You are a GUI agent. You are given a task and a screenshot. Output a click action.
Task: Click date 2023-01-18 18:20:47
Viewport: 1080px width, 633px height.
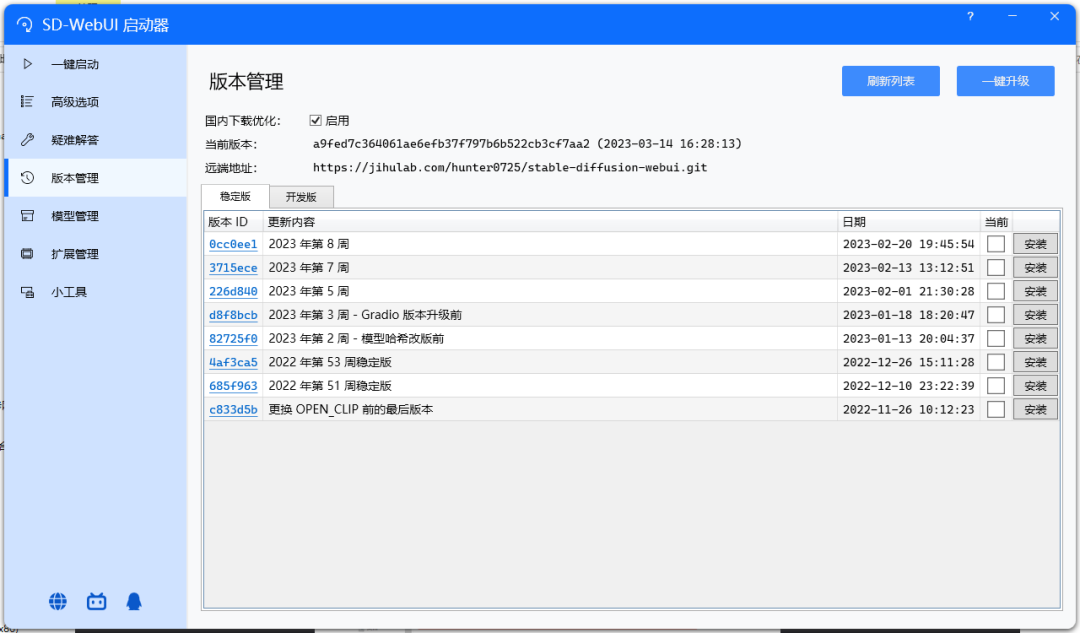908,315
